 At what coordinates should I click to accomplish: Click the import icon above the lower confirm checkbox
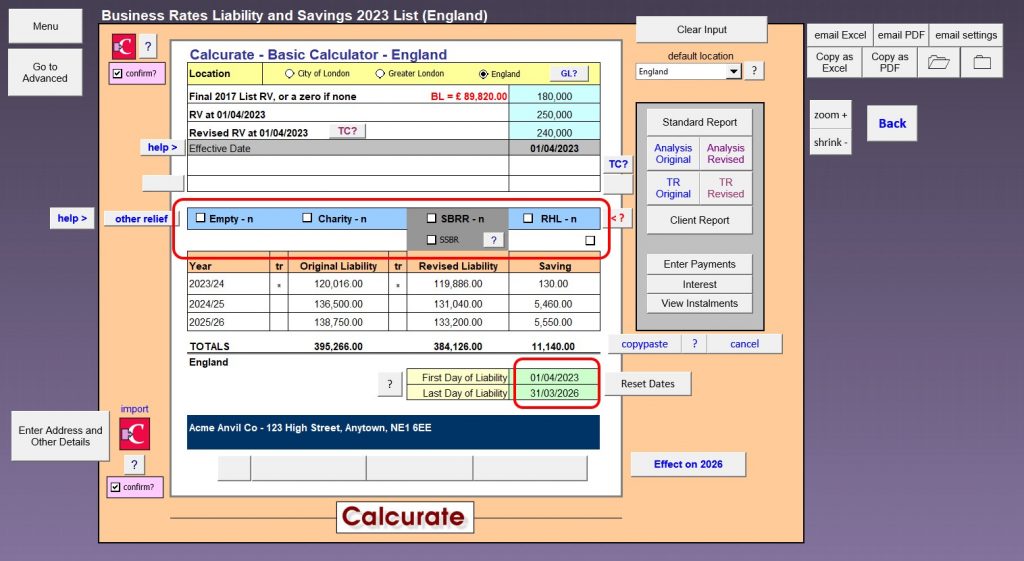(x=134, y=433)
